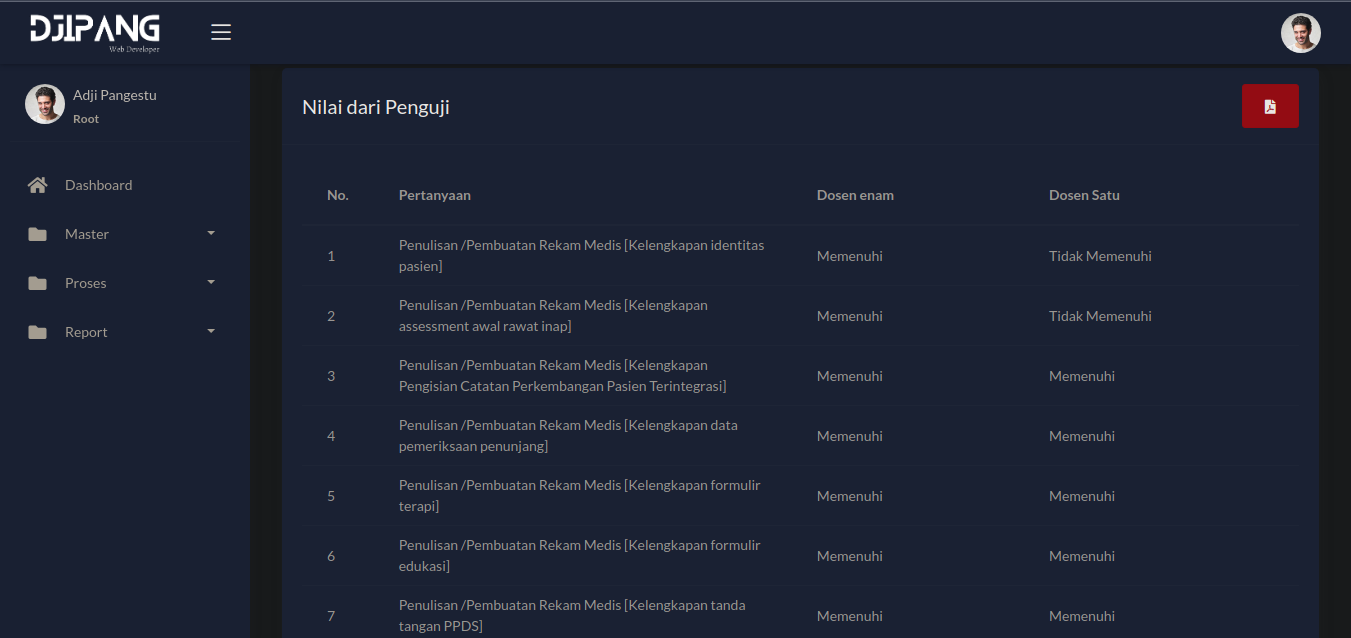Click the DJIPANG logo
Screen dimensions: 1351x638
(x=95, y=32)
